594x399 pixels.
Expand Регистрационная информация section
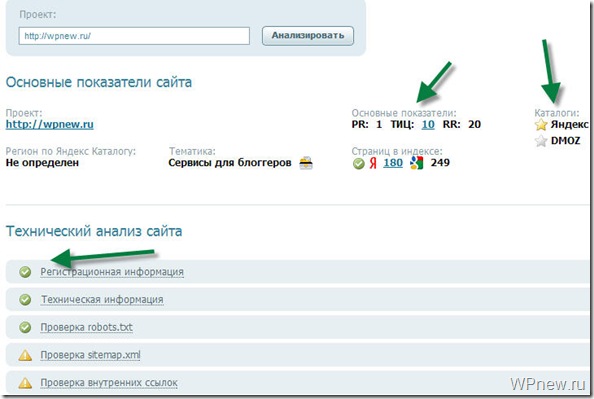(112, 272)
